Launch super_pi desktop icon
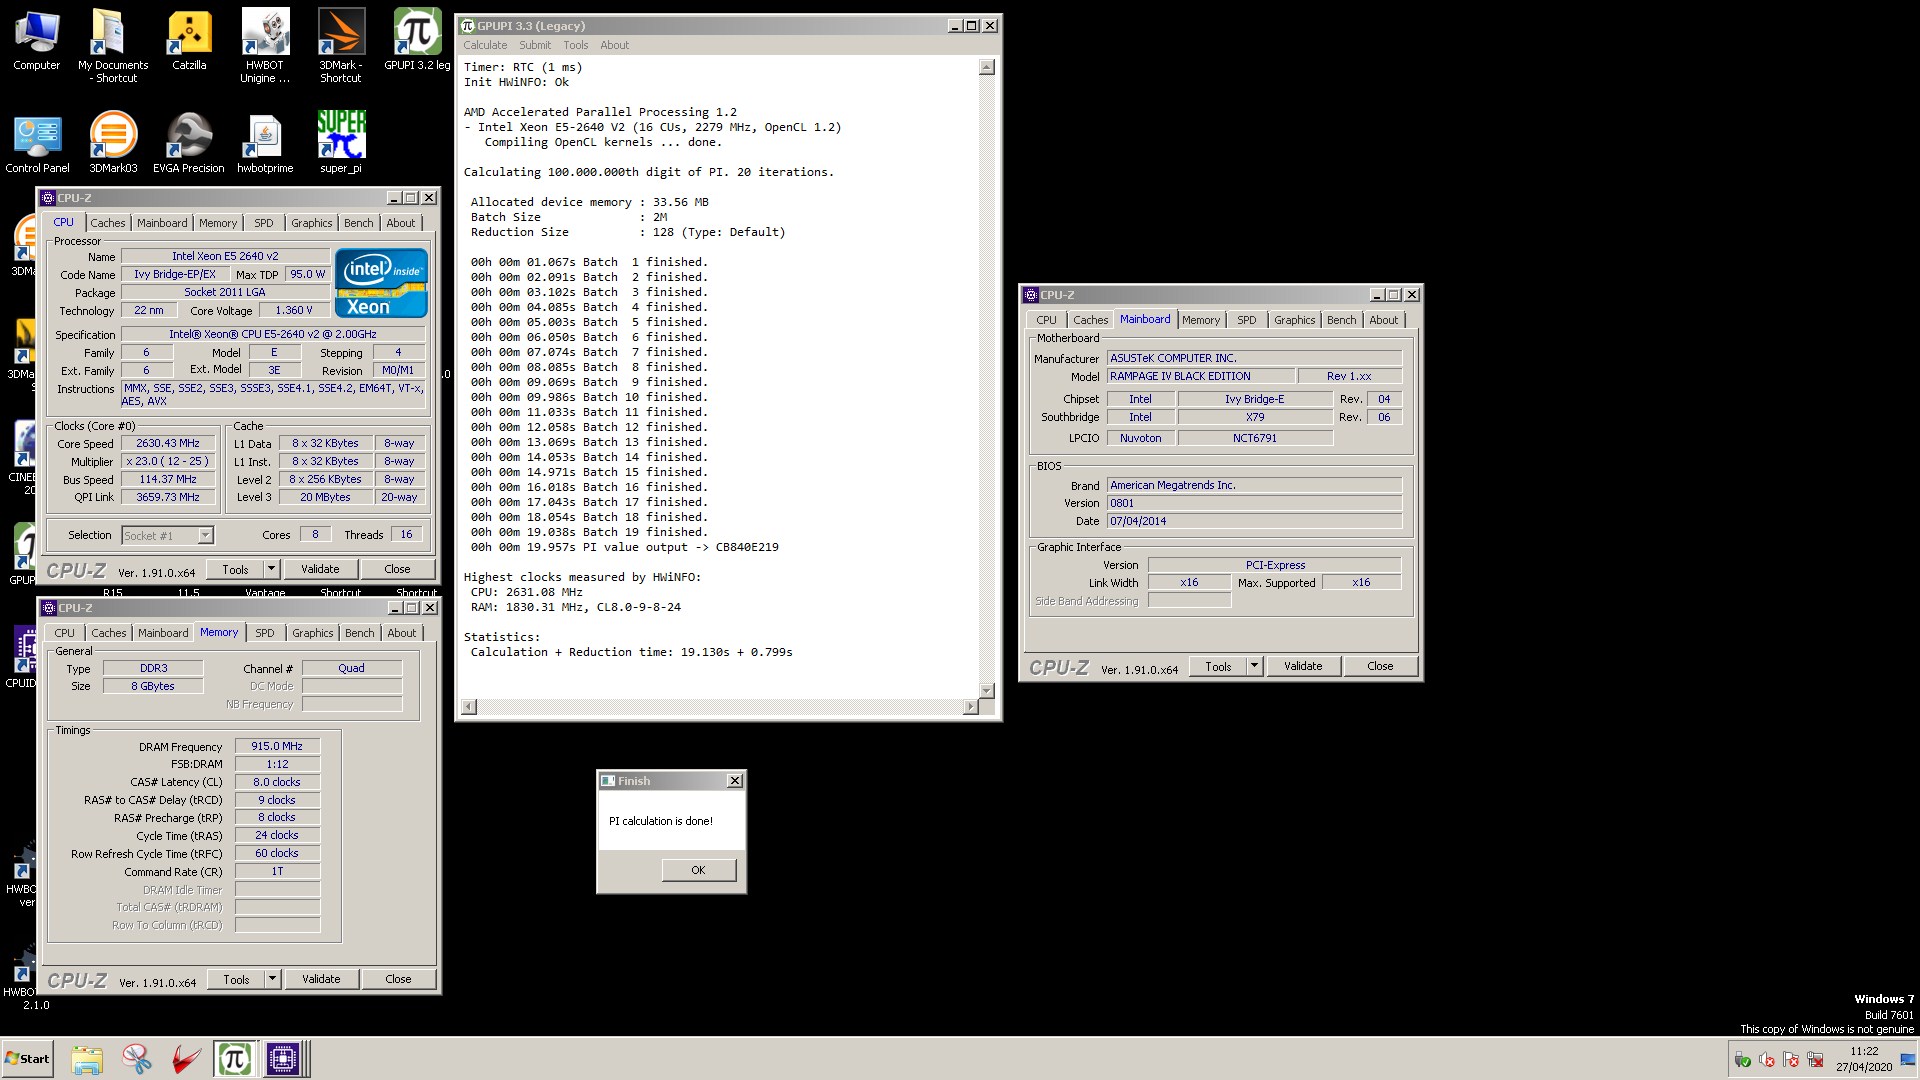1920x1080 pixels. (x=341, y=143)
